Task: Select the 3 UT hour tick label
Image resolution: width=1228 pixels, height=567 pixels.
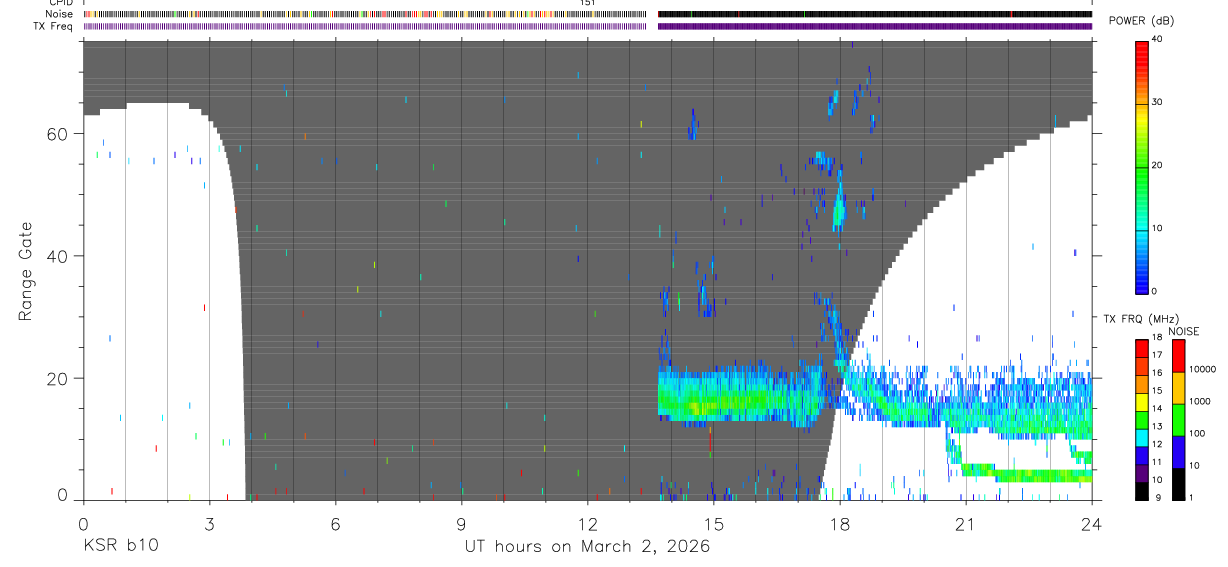Action: click(x=209, y=523)
